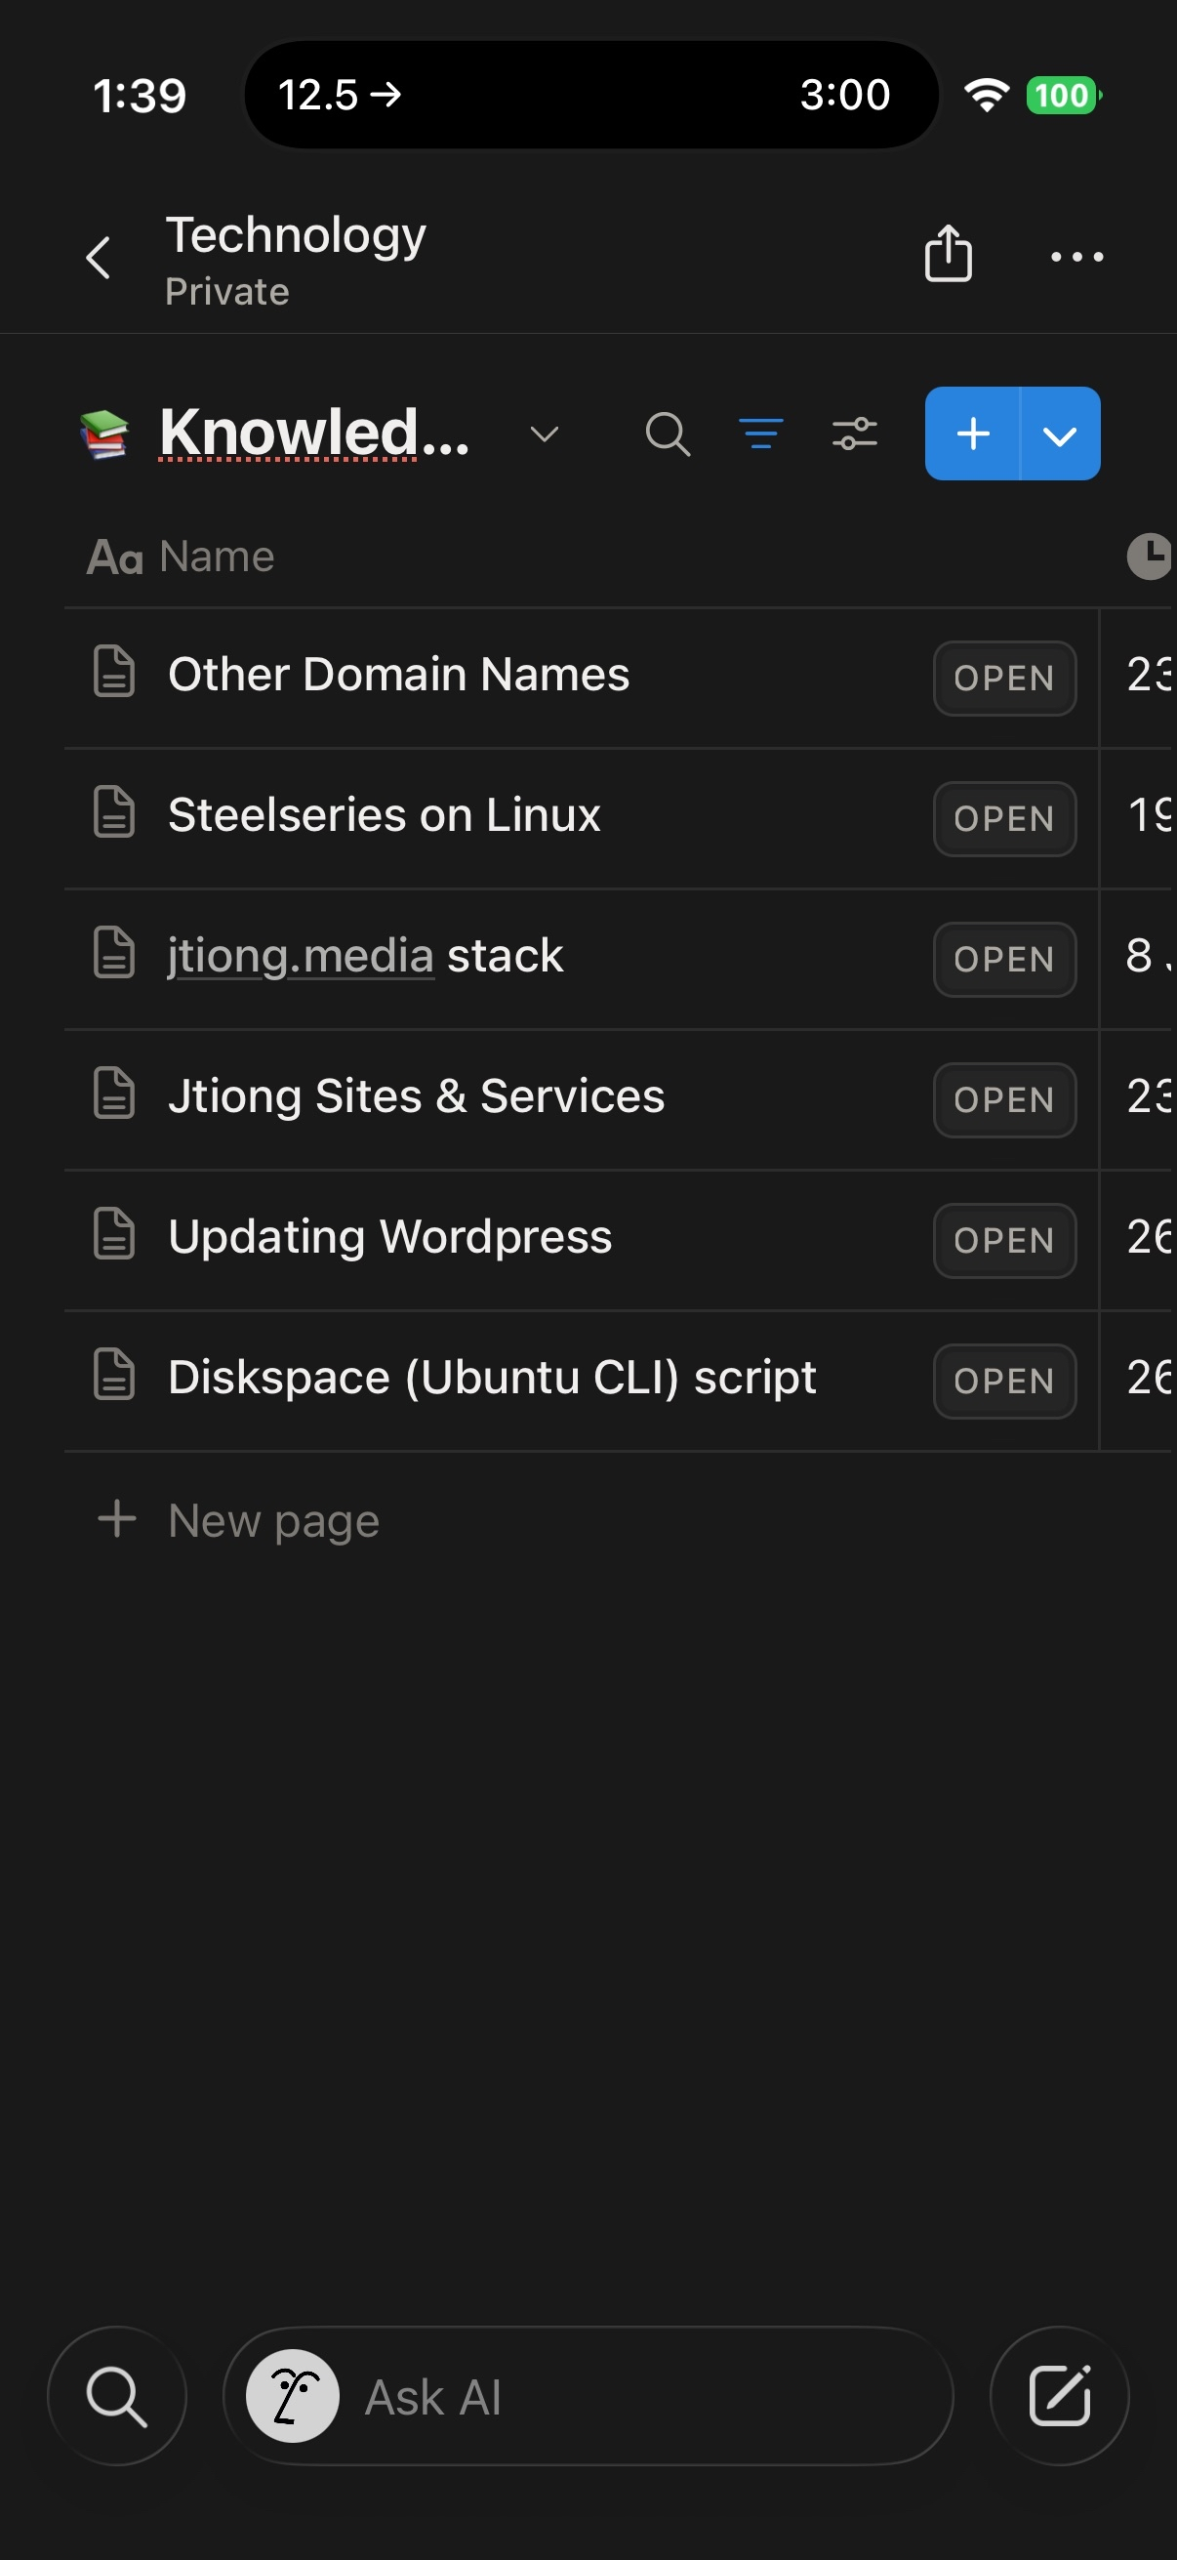This screenshot has width=1177, height=2560.
Task: Search the Knowledge database with magnifier icon
Action: pyautogui.click(x=667, y=434)
